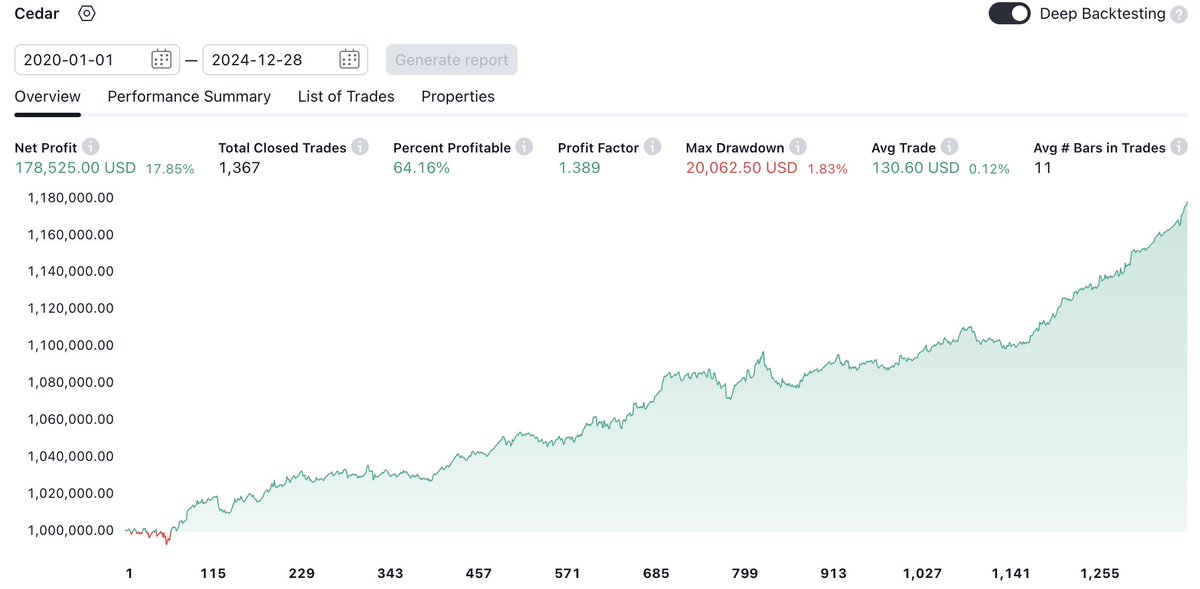Switch to the Performance Summary tab

pos(188,96)
